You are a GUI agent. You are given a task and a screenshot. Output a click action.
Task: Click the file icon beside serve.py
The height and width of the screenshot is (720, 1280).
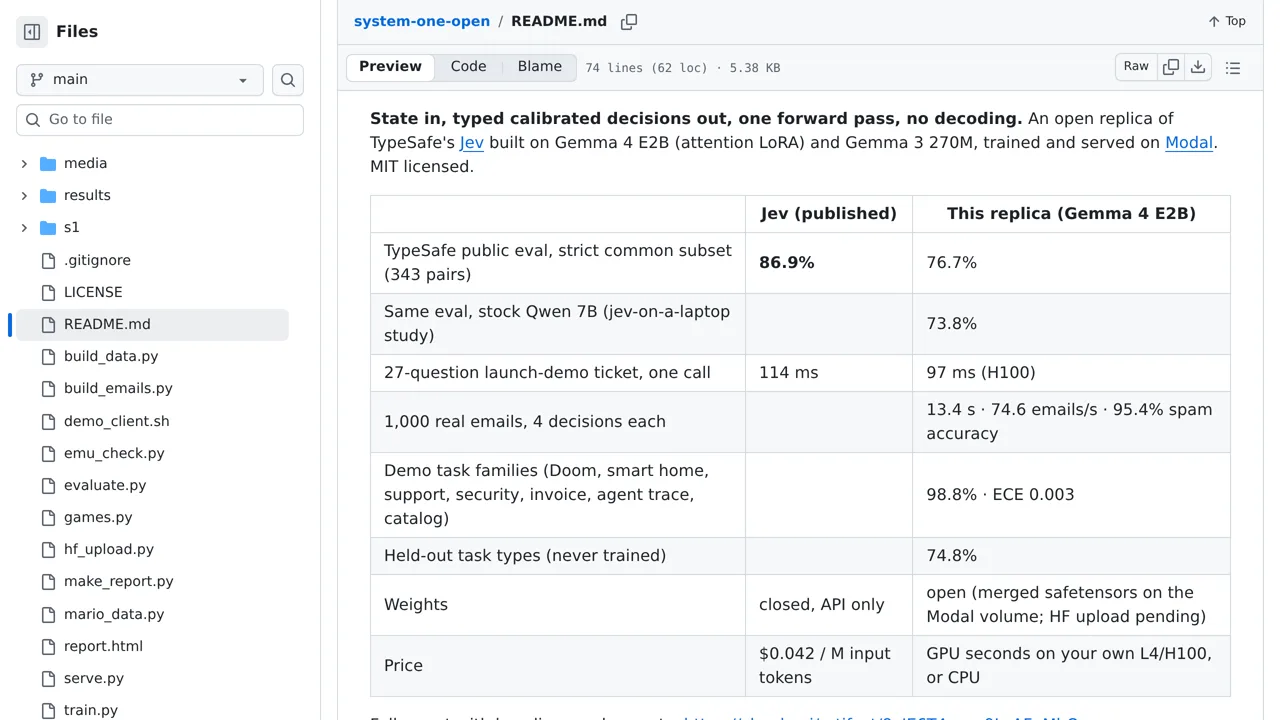(48, 678)
